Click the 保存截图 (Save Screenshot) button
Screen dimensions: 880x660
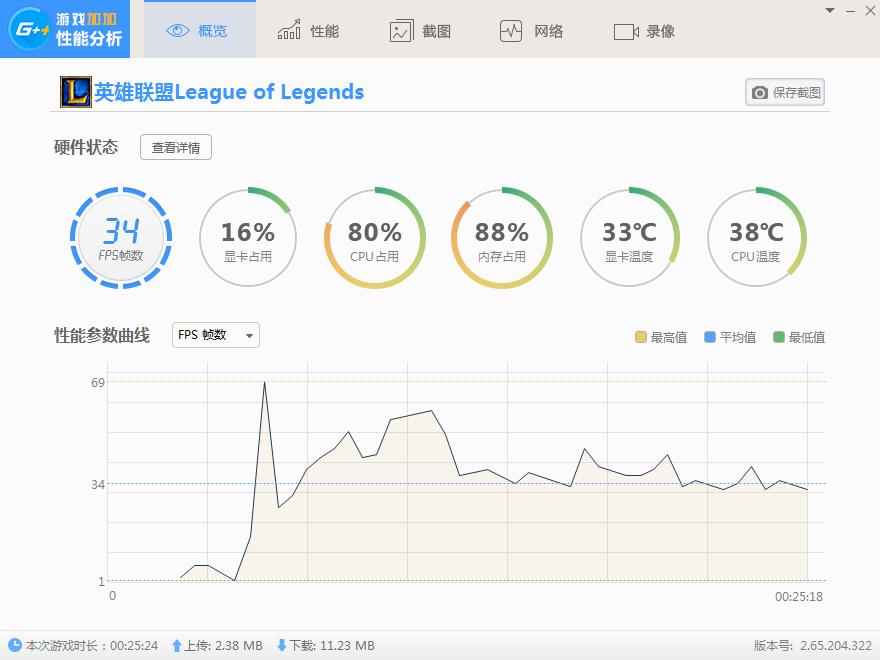click(x=786, y=92)
